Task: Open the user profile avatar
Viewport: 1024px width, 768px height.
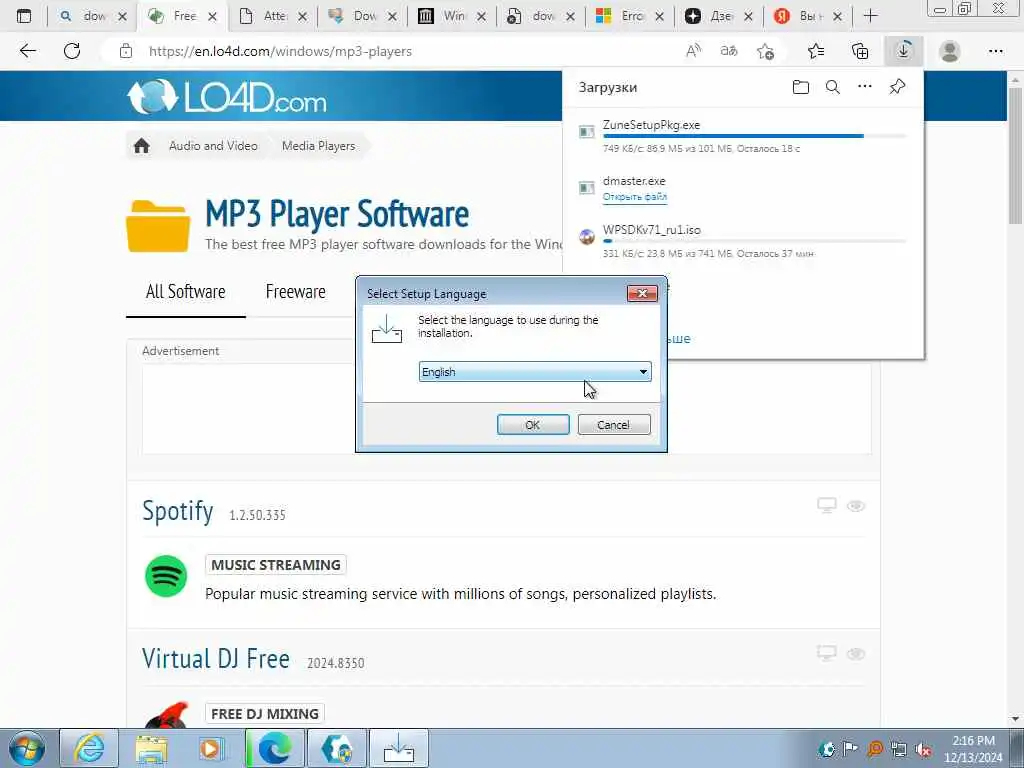Action: pyautogui.click(x=950, y=51)
